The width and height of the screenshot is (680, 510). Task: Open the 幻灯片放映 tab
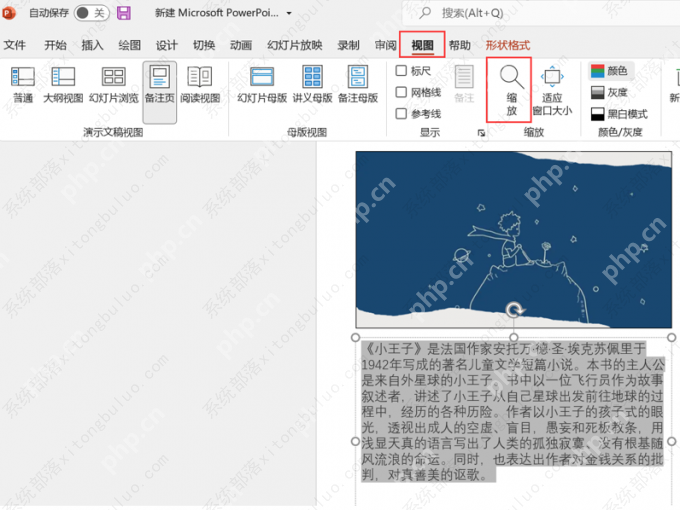coord(295,45)
